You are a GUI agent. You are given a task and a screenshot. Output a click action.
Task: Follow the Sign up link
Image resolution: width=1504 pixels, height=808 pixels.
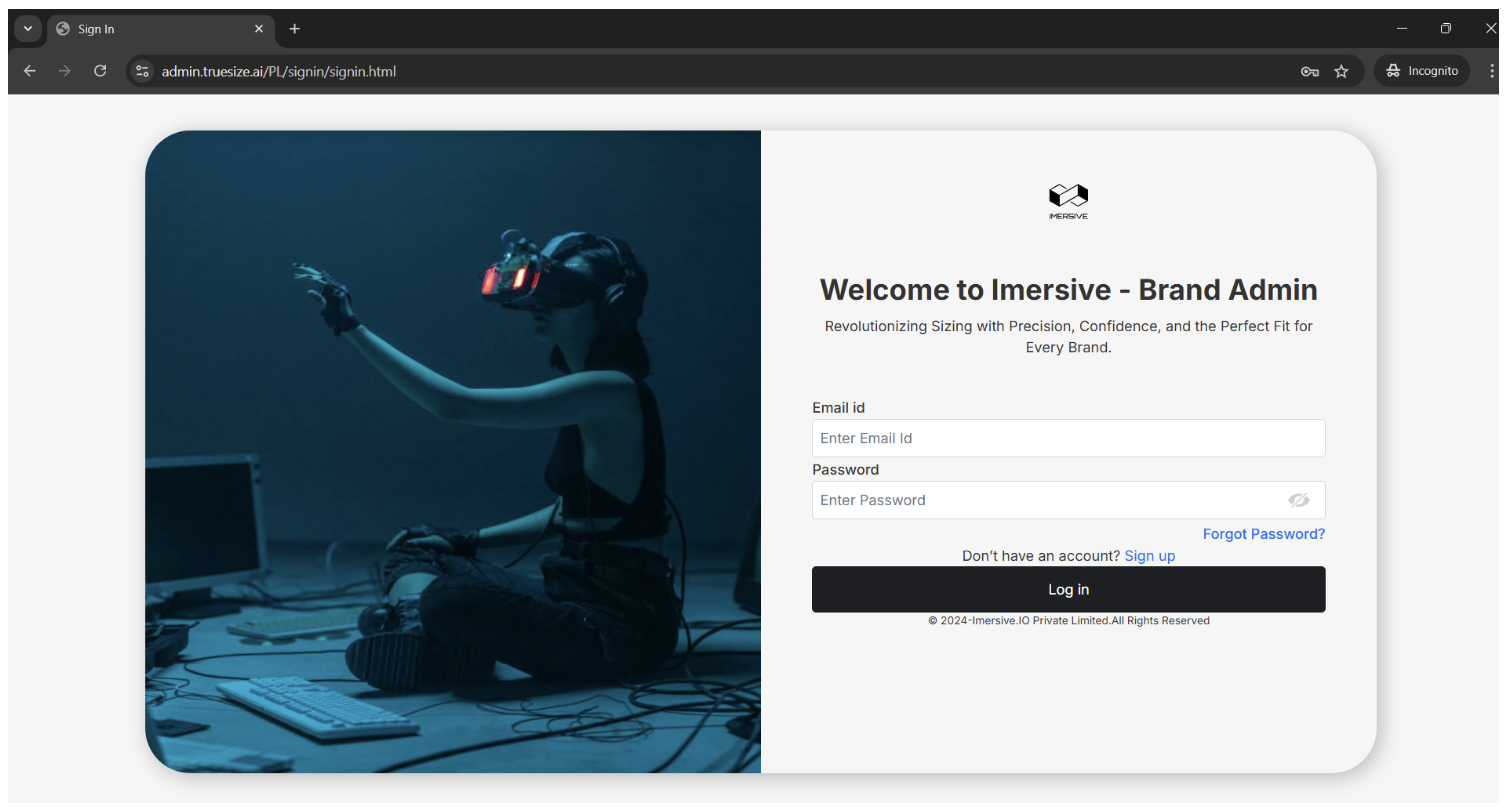1149,556
